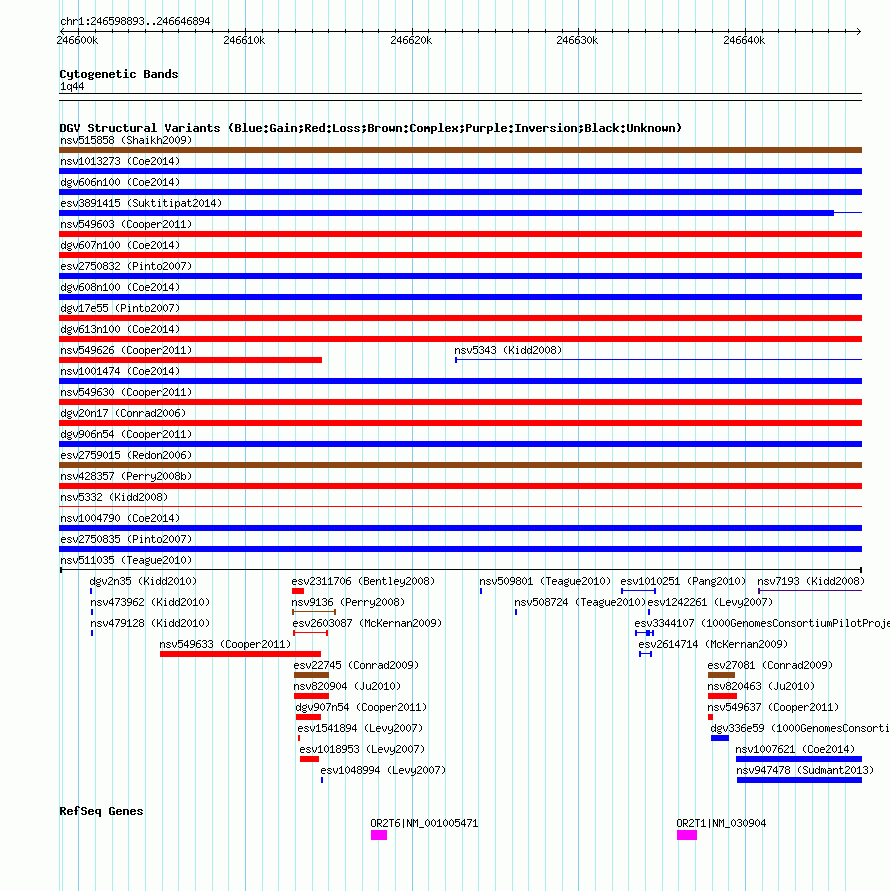Click the dgv17e55 (Pinto2007) label
Screen dimensions: 890x891
120,309
